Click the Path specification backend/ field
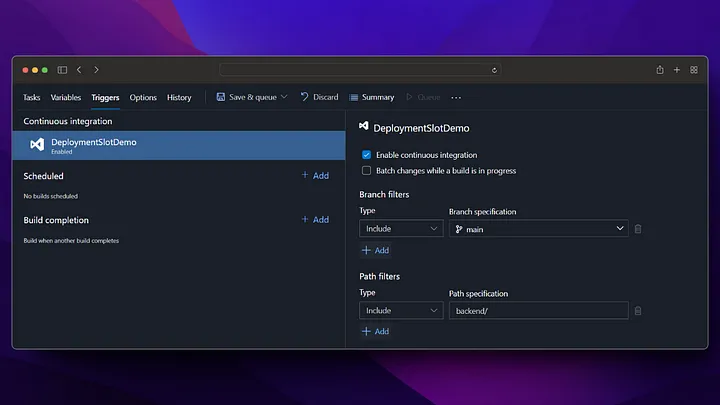720x405 pixels. tap(539, 310)
